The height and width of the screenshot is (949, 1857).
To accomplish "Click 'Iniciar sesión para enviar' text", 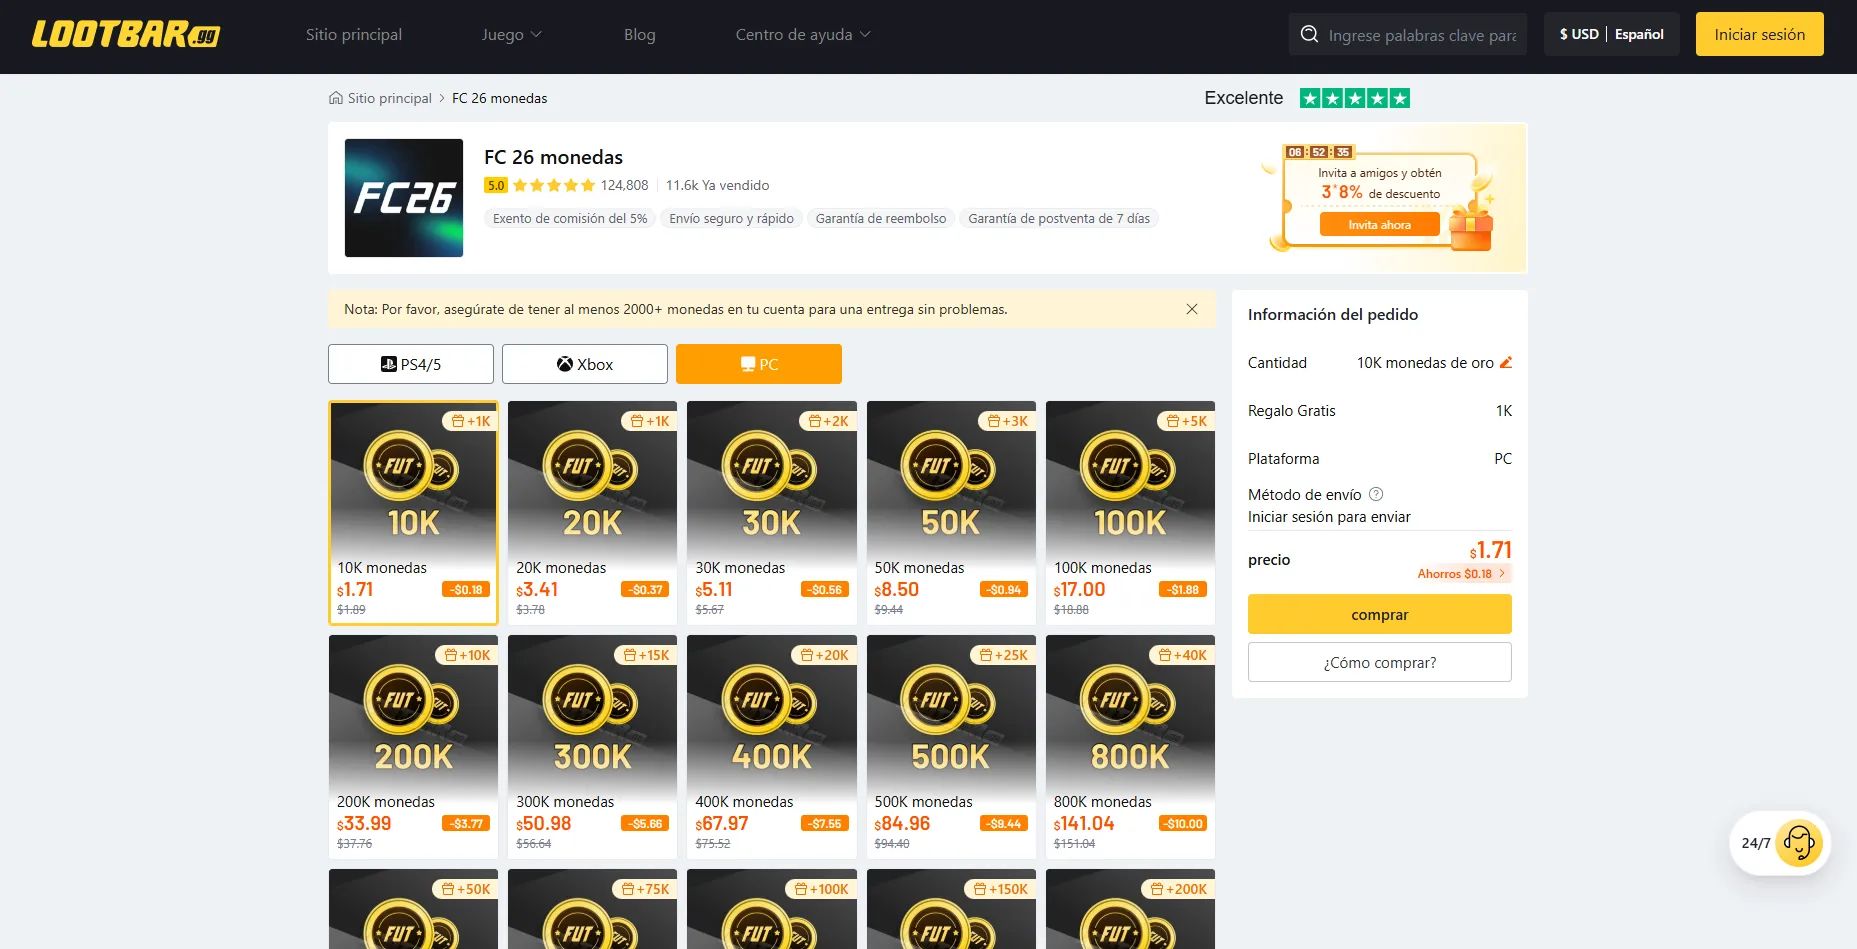I will click(1329, 517).
